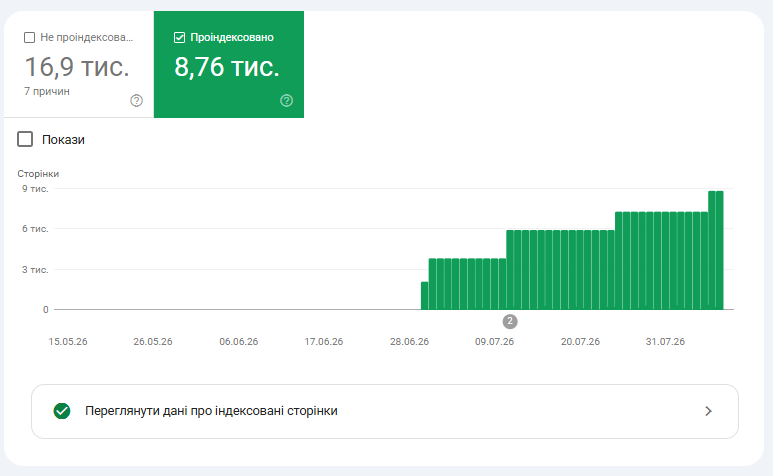Open help icon on Проіндексовано card
Image resolution: width=773 pixels, height=476 pixels.
click(x=286, y=101)
